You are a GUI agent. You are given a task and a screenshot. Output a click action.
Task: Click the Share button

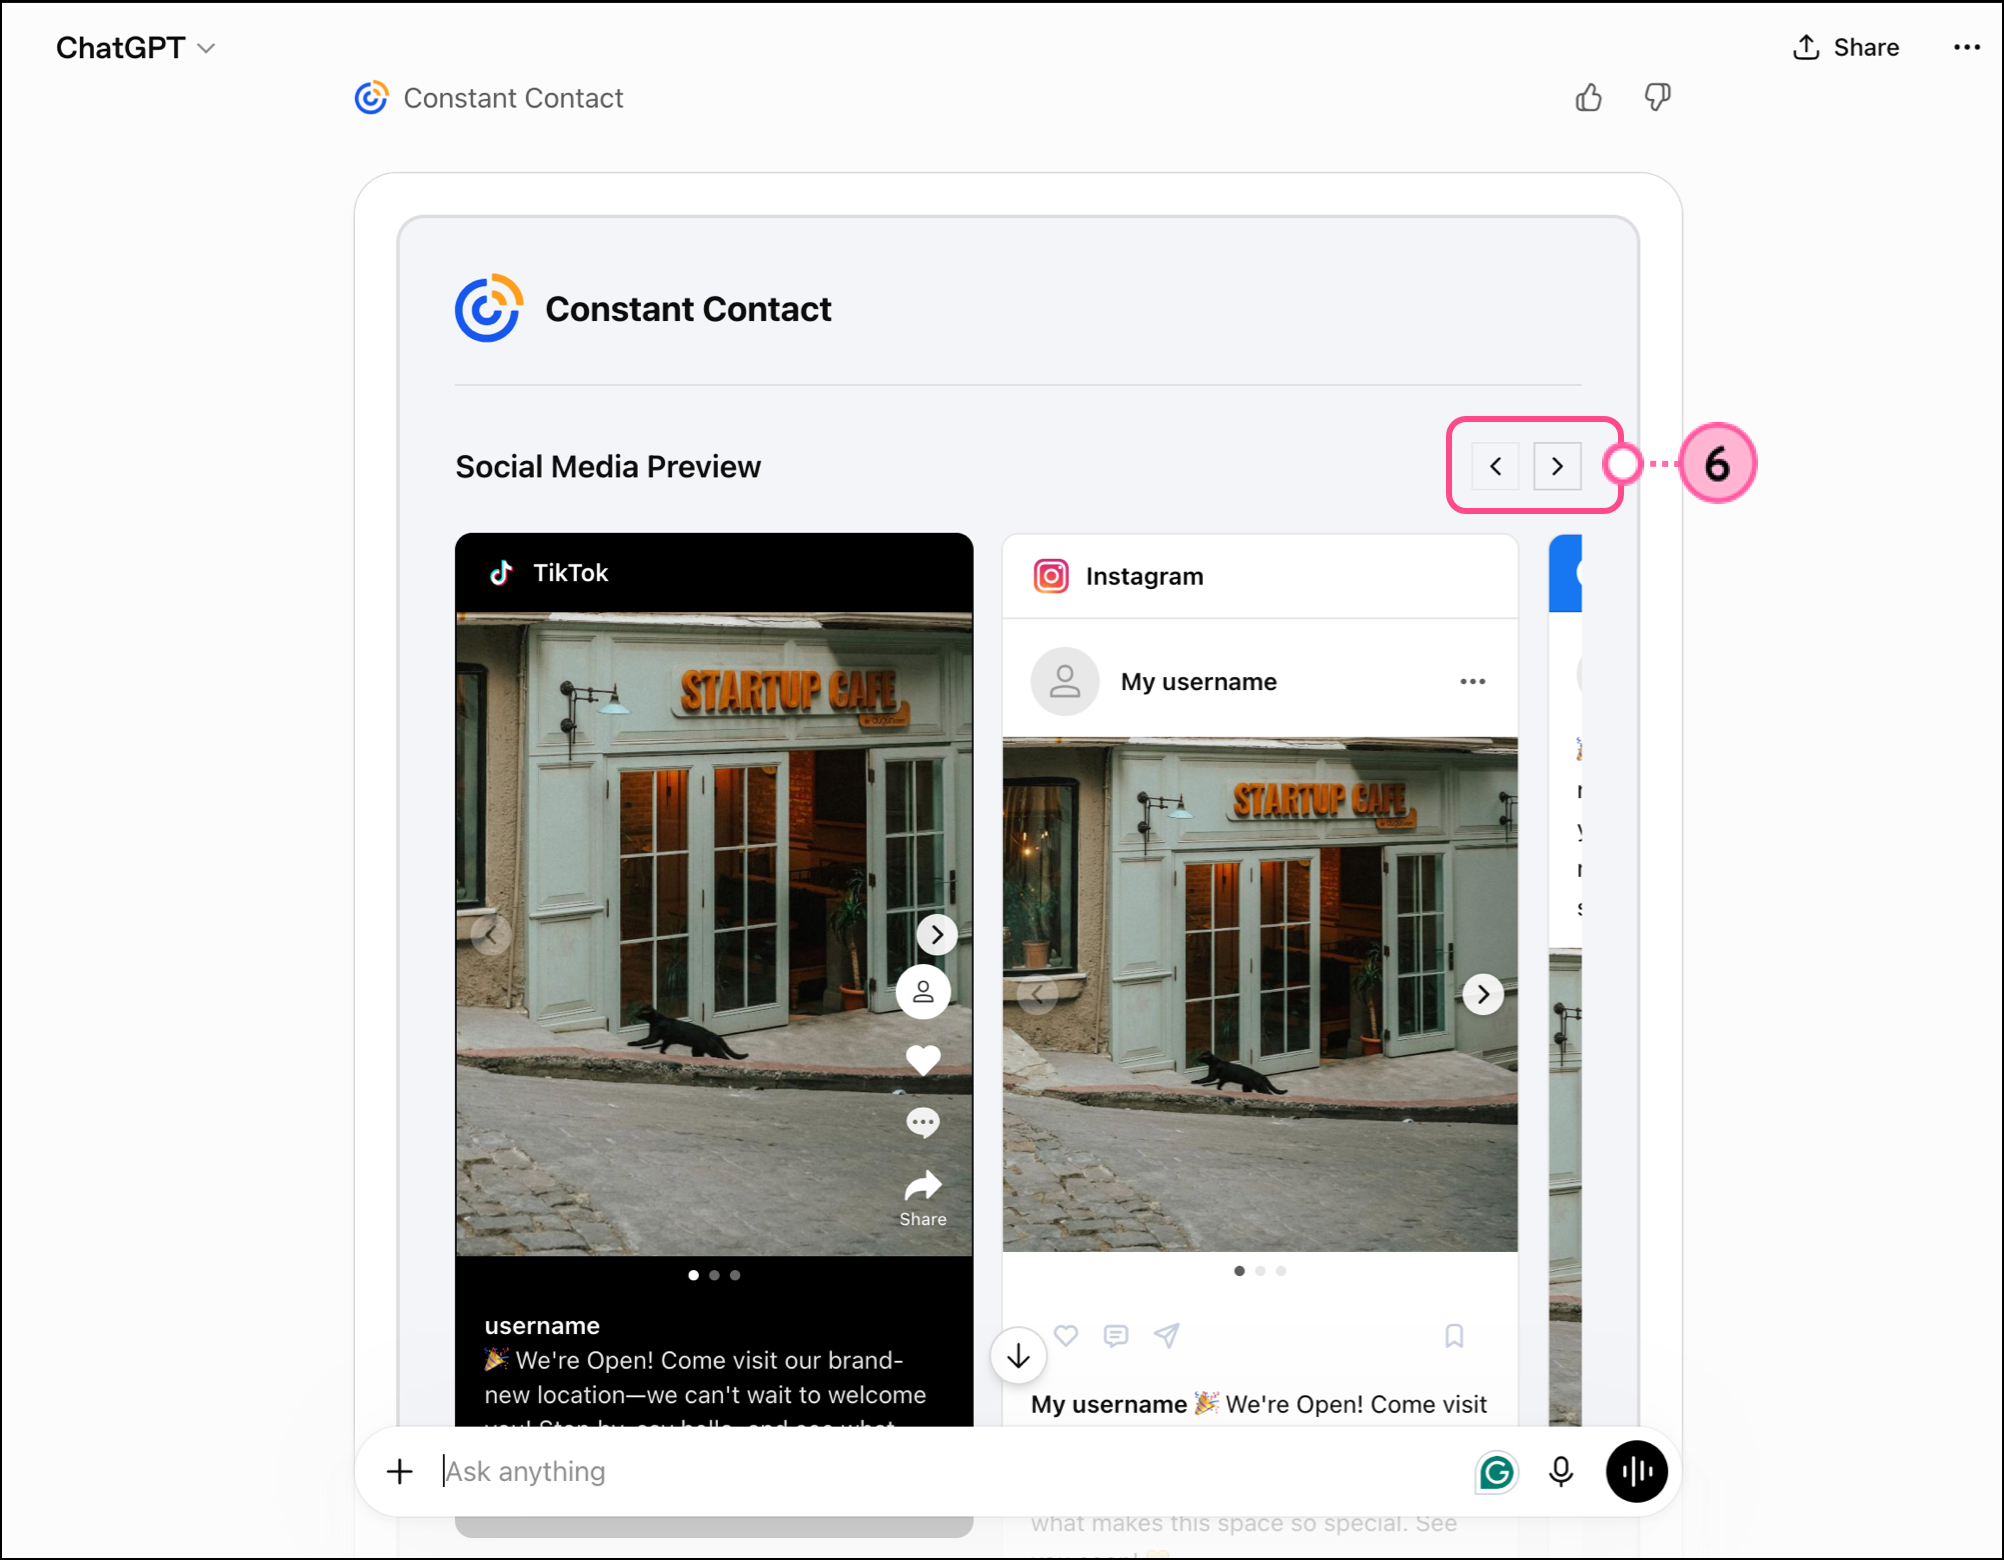point(1846,47)
